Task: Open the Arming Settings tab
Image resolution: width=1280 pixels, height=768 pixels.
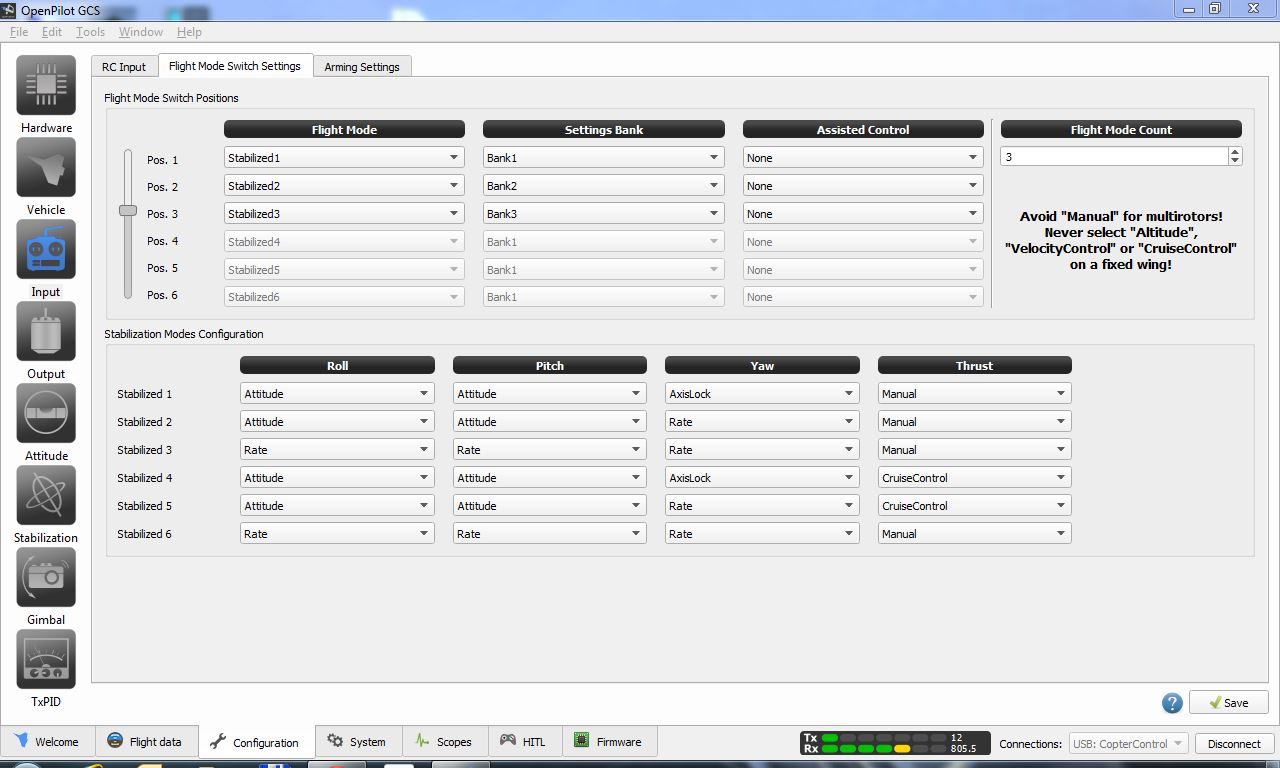Action: [362, 67]
